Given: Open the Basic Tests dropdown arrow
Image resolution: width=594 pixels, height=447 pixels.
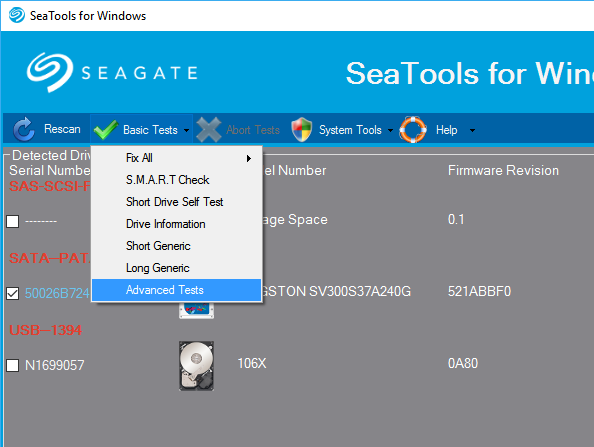Looking at the screenshot, I should (186, 130).
